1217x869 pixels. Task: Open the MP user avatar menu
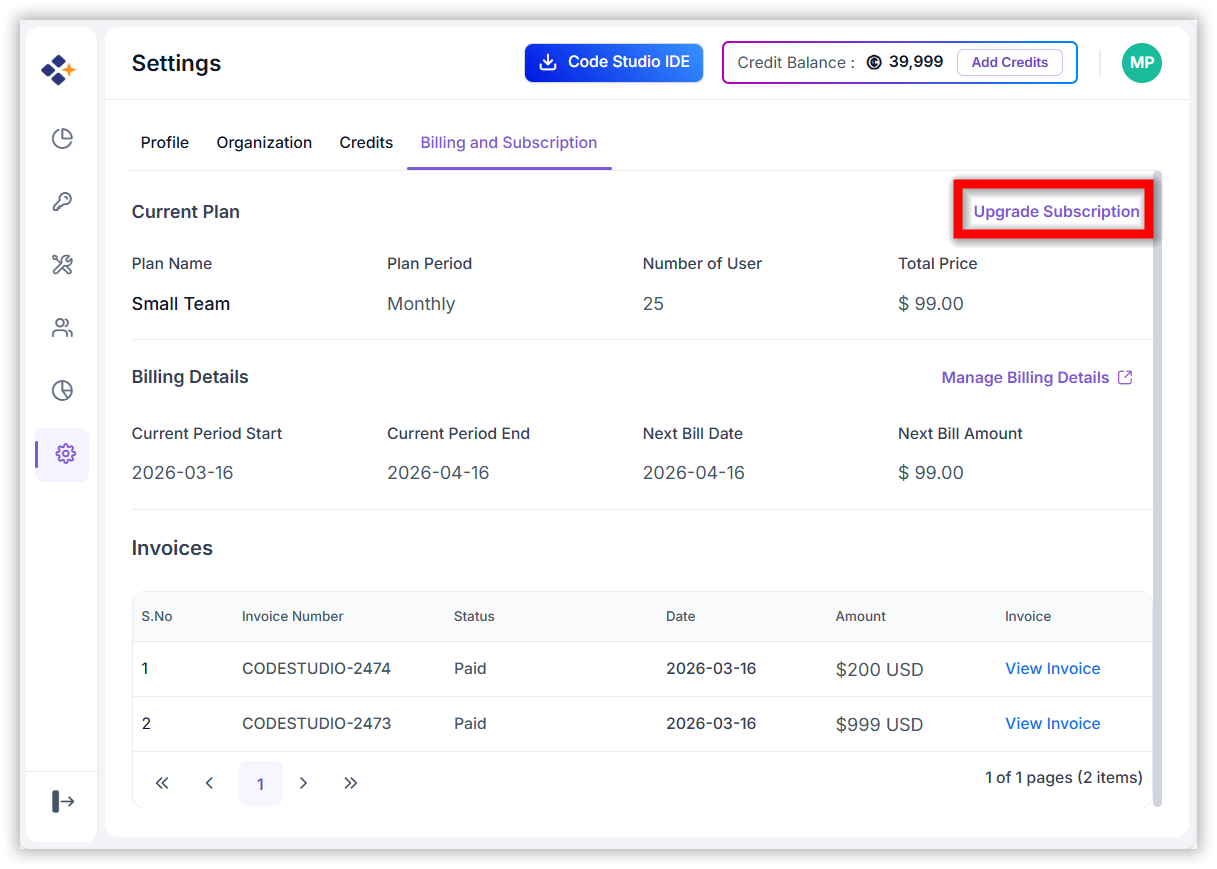[x=1141, y=63]
